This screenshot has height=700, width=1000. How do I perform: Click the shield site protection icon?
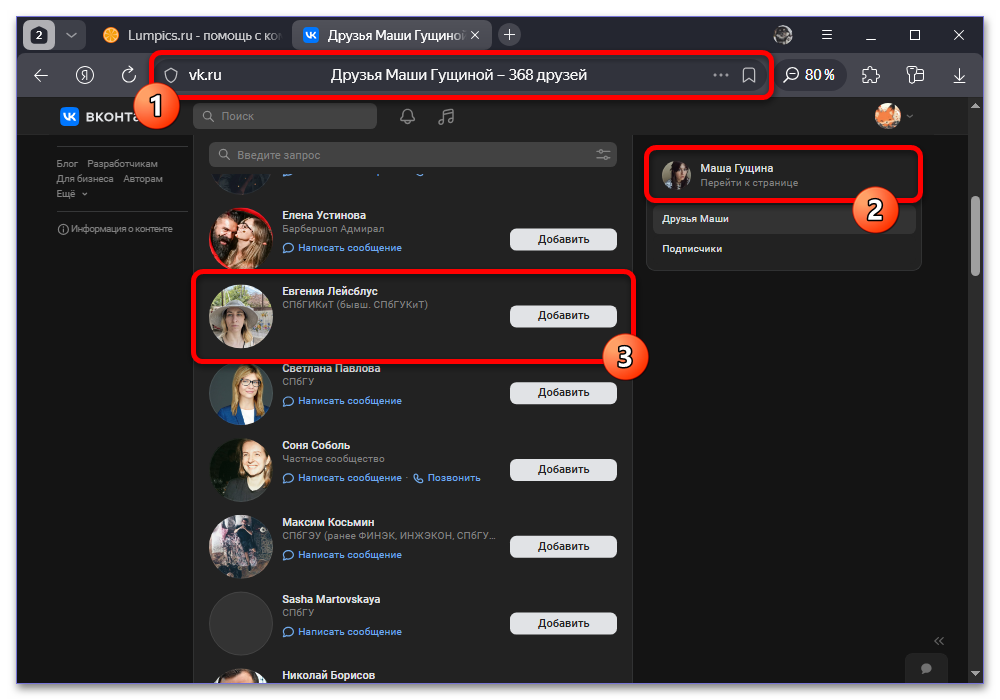coord(171,75)
